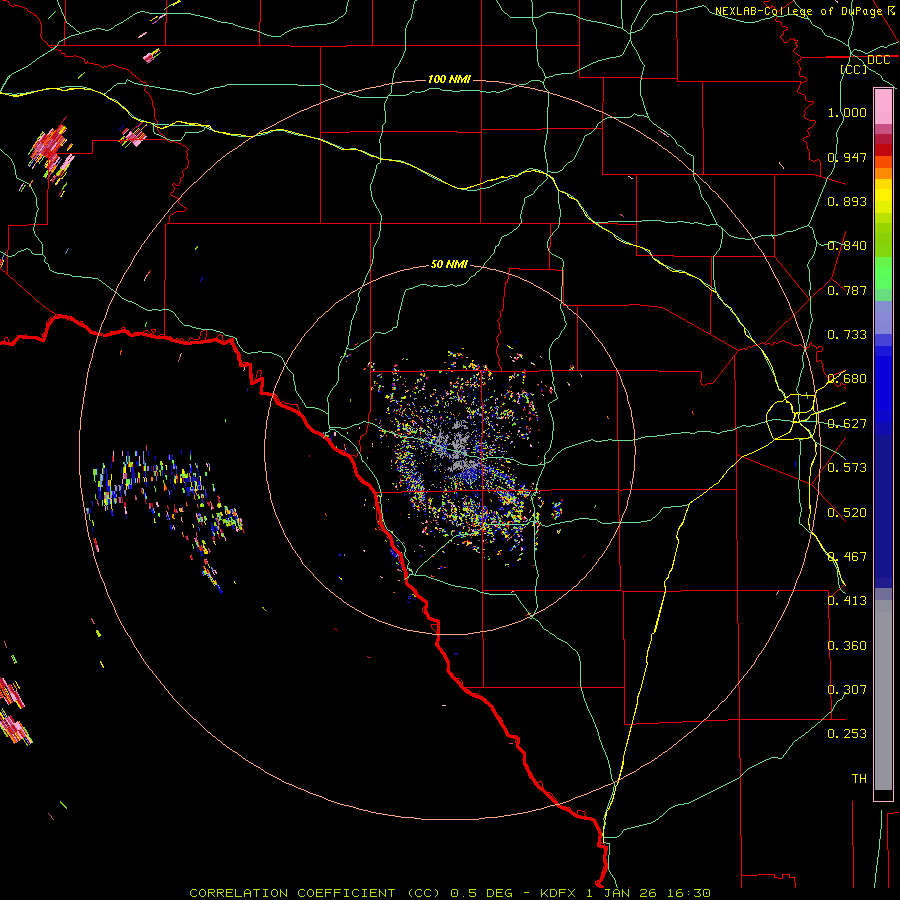Click the KDFX station identifier
This screenshot has height=900, width=900.
click(x=557, y=893)
